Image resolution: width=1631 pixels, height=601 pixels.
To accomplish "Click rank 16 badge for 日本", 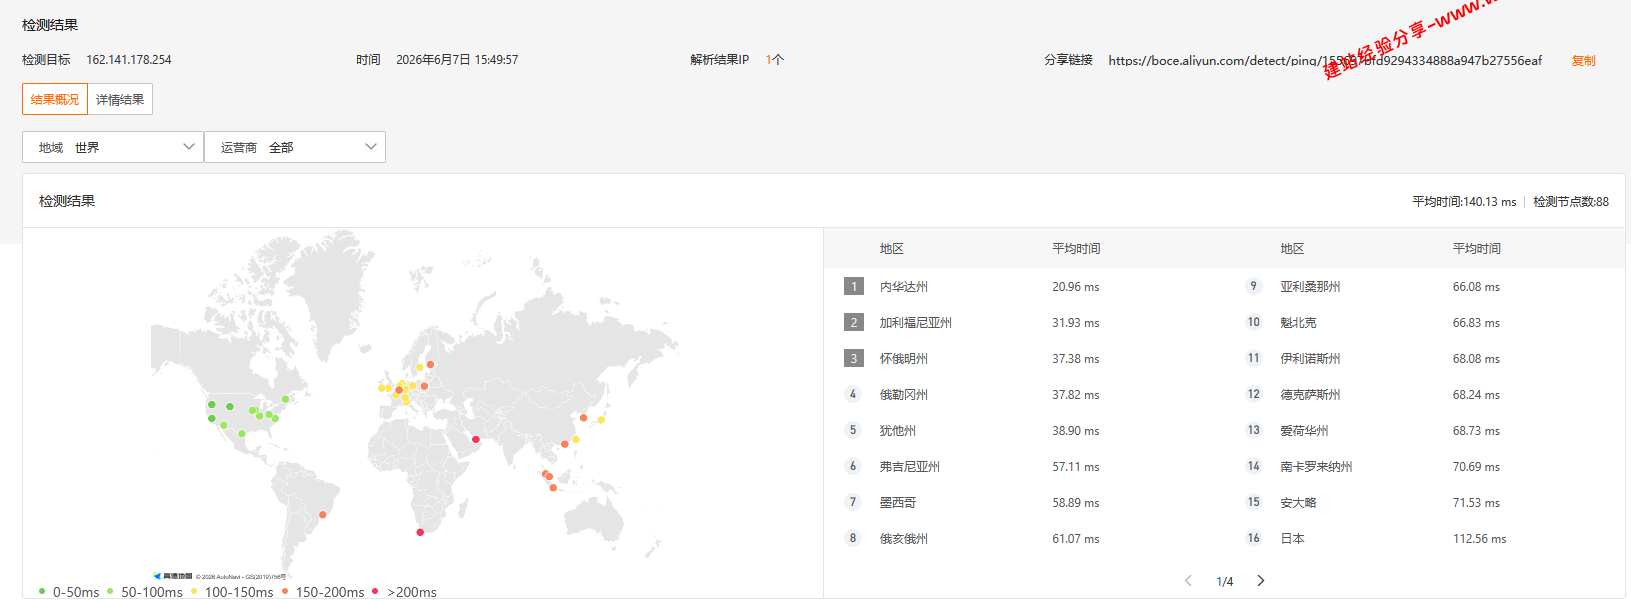I will pos(1254,538).
